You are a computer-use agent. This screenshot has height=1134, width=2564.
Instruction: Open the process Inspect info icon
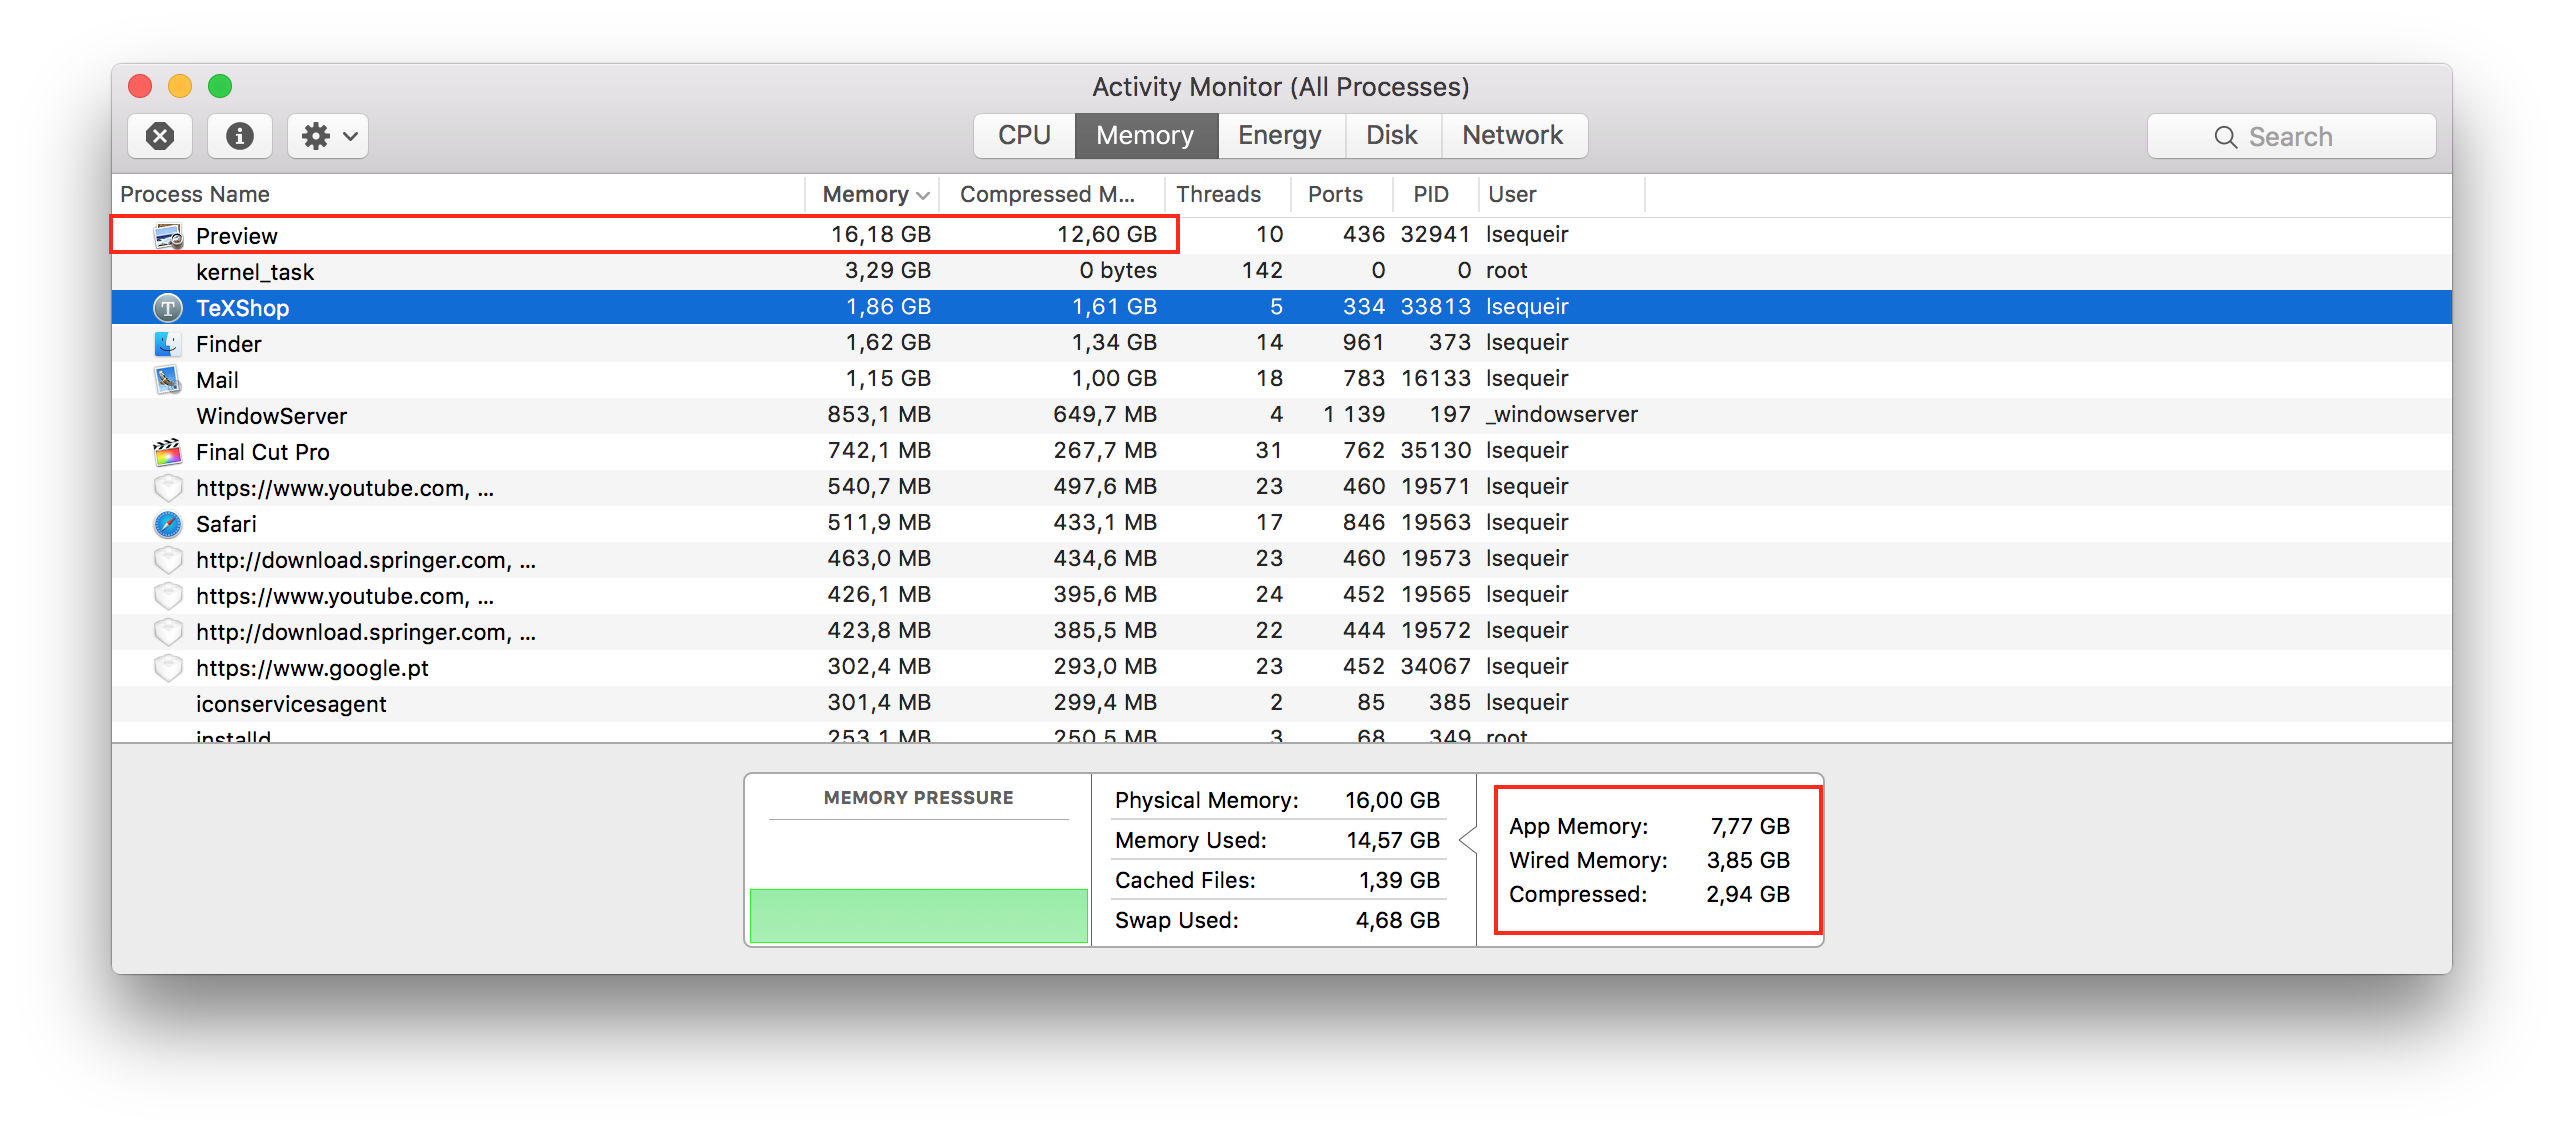[x=240, y=136]
